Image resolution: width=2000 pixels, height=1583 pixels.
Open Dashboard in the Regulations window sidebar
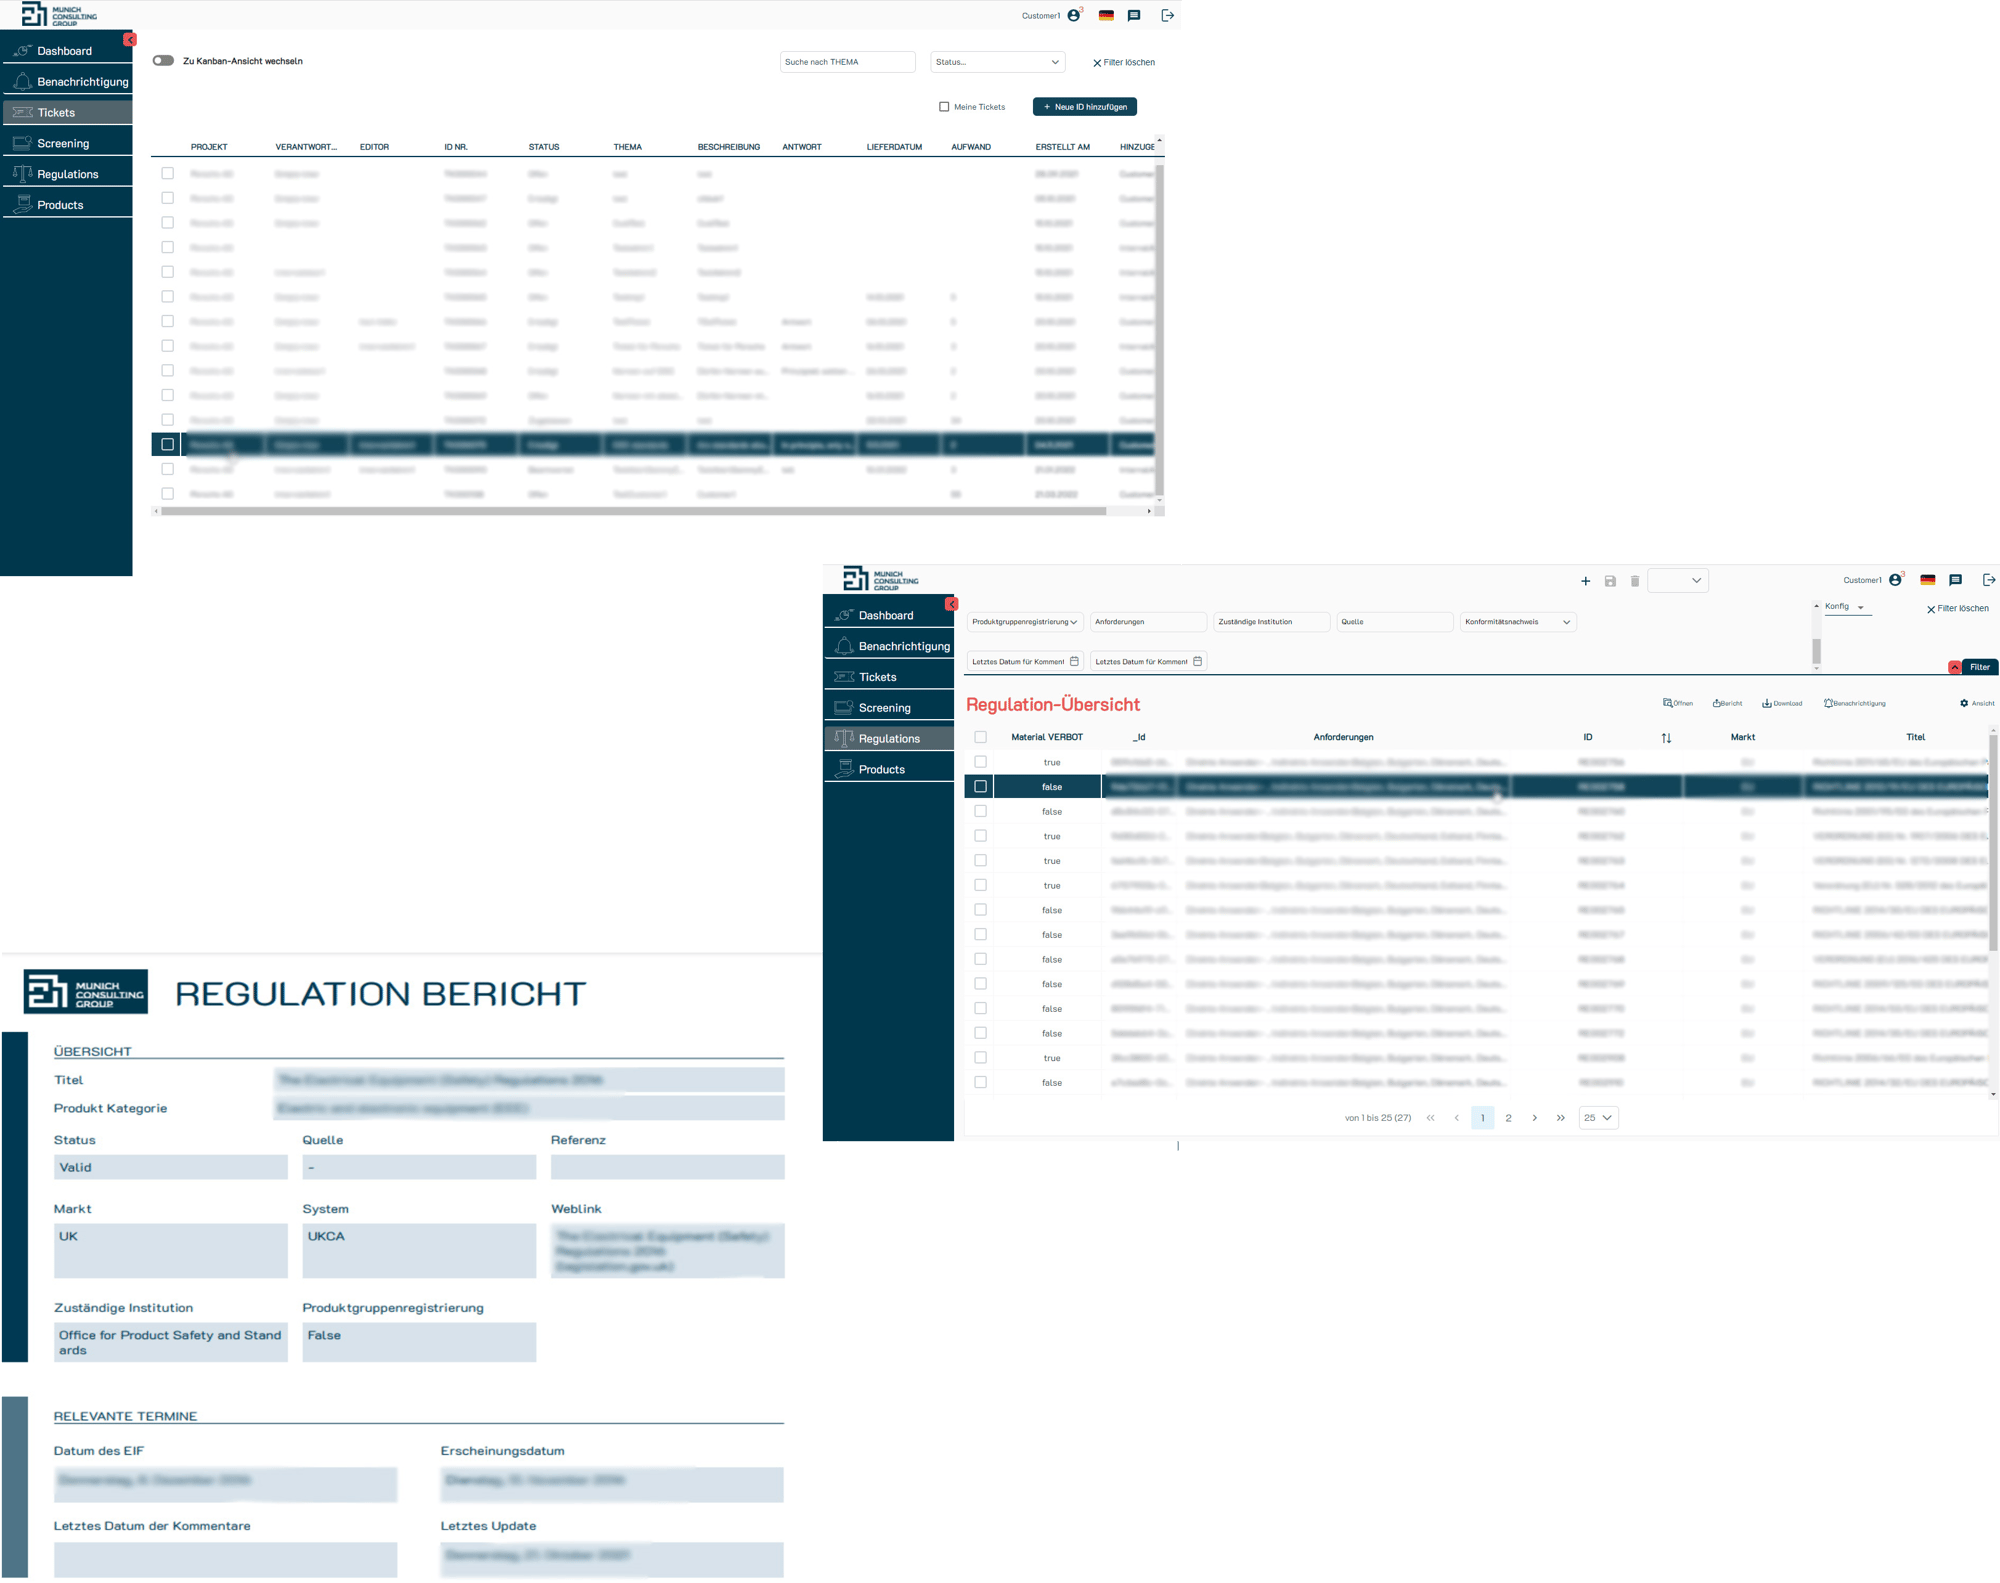click(x=888, y=616)
